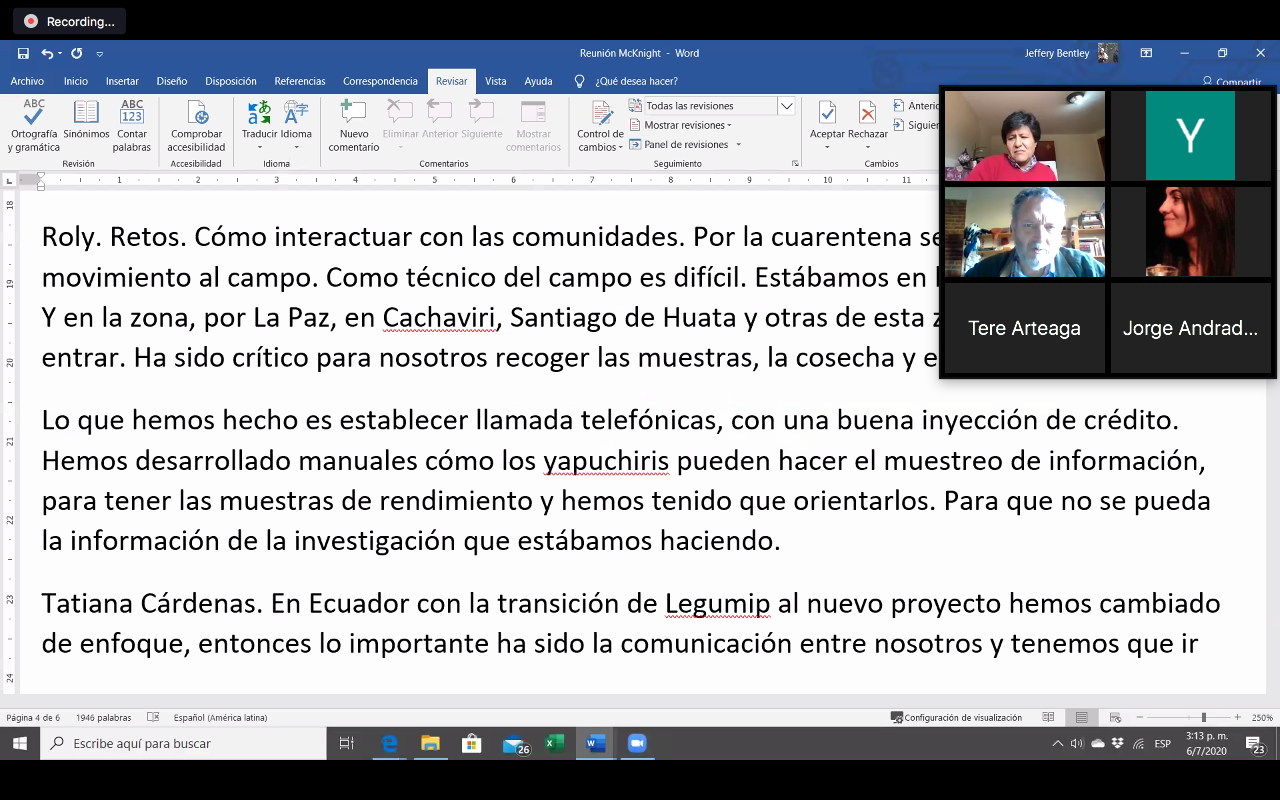1280x800 pixels.
Task: Open Zoom app in the taskbar
Action: coord(636,743)
